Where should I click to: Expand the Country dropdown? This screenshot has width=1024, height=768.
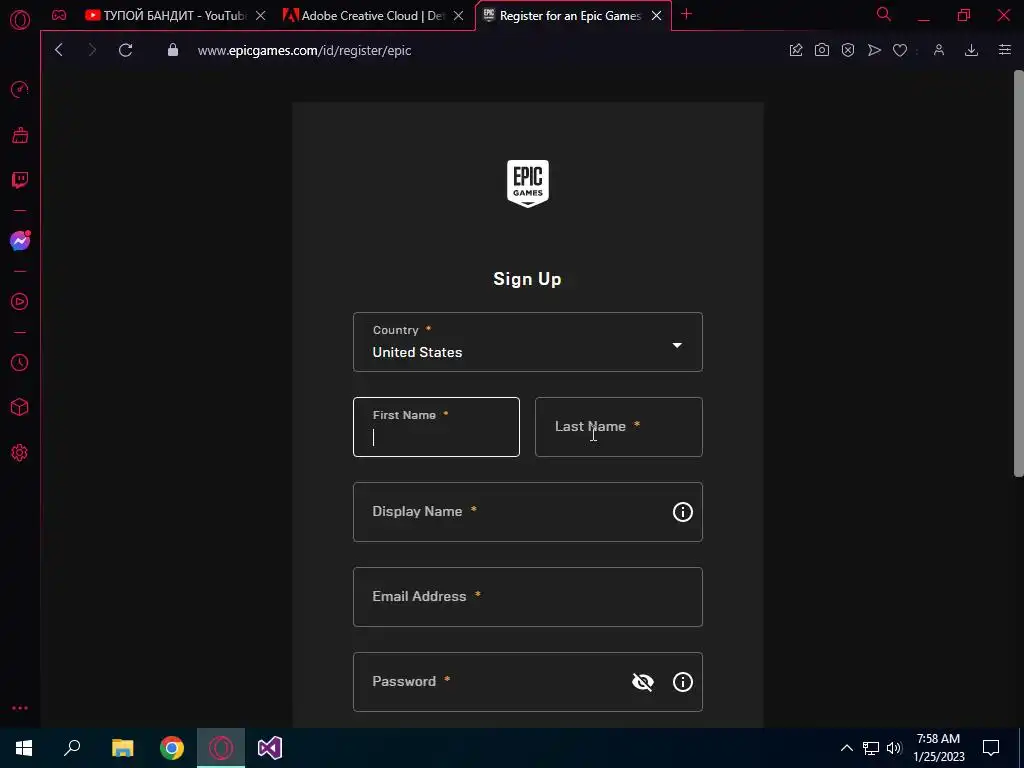click(528, 342)
